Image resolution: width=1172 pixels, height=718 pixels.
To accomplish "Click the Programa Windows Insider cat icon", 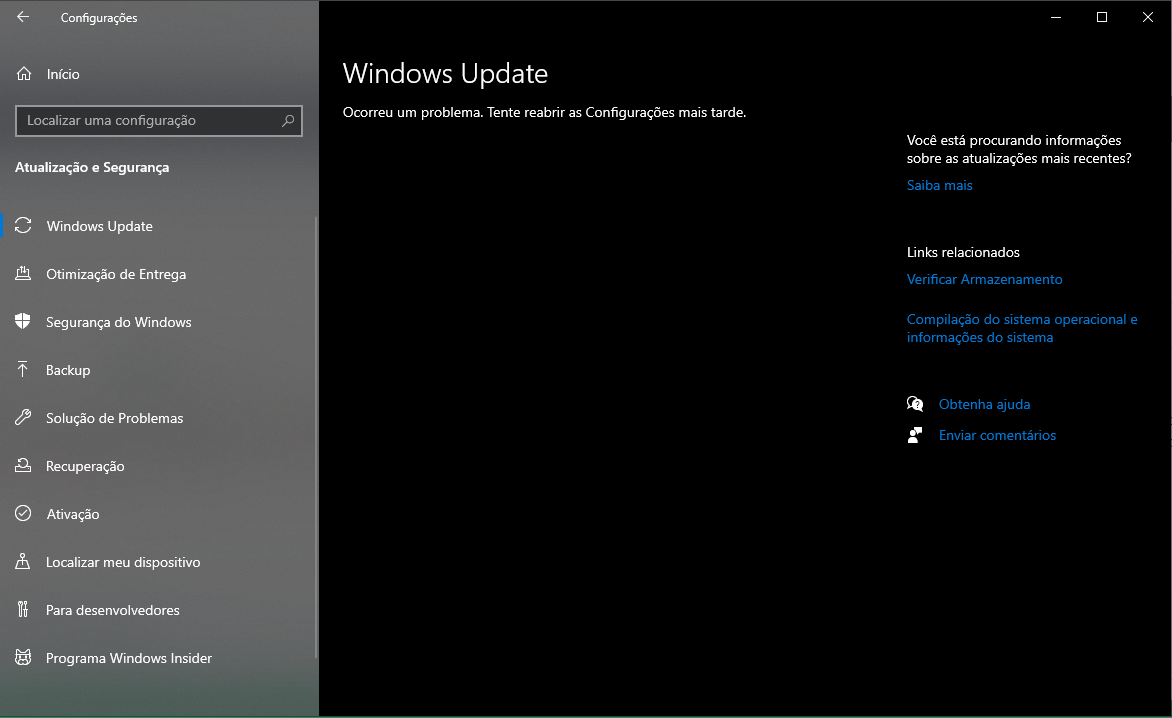I will click(x=23, y=657).
